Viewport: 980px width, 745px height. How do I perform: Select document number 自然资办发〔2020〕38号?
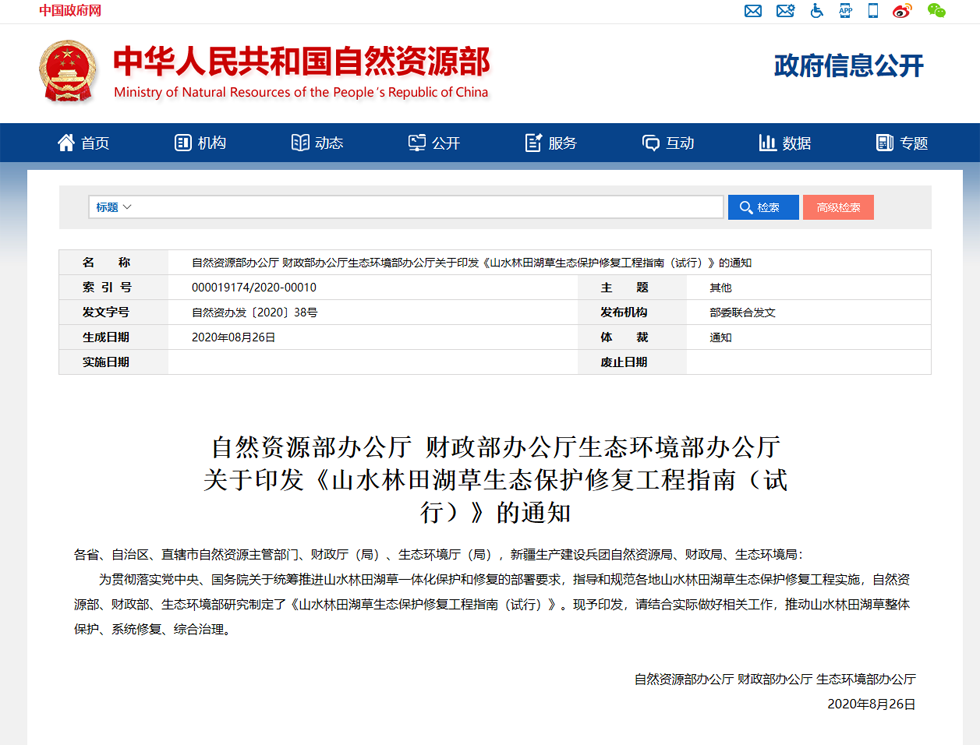coord(254,312)
